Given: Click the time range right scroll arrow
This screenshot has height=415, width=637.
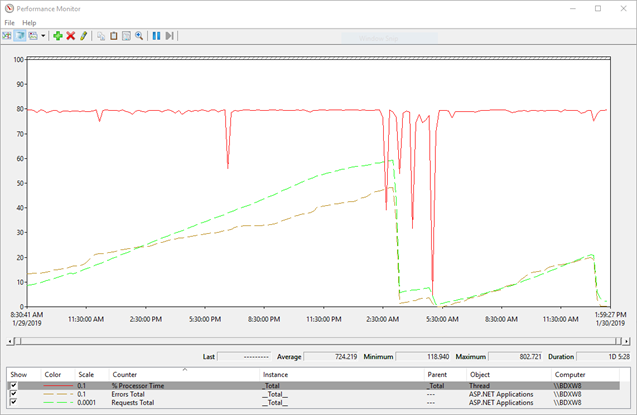Looking at the screenshot, I should tap(626, 341).
